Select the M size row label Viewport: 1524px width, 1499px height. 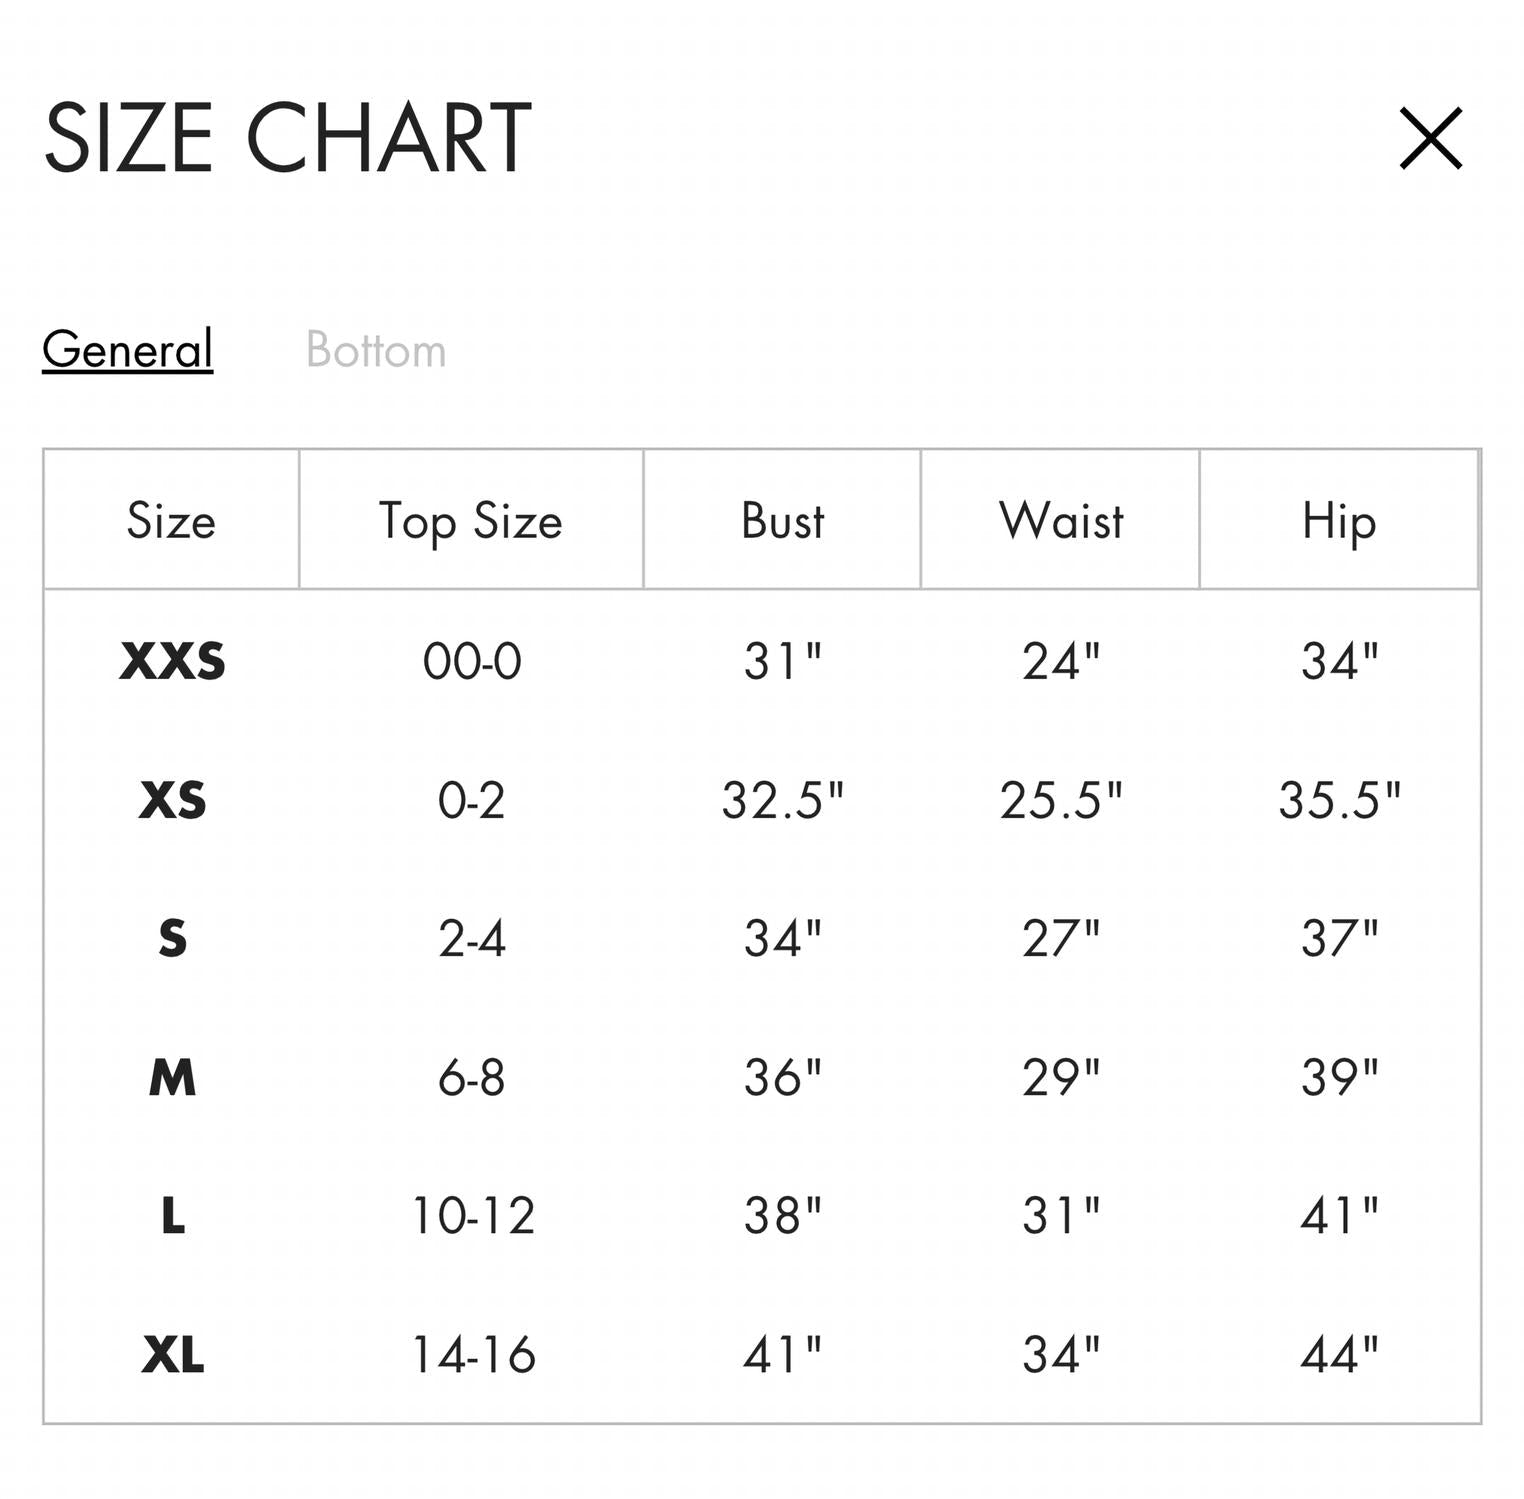point(172,1078)
